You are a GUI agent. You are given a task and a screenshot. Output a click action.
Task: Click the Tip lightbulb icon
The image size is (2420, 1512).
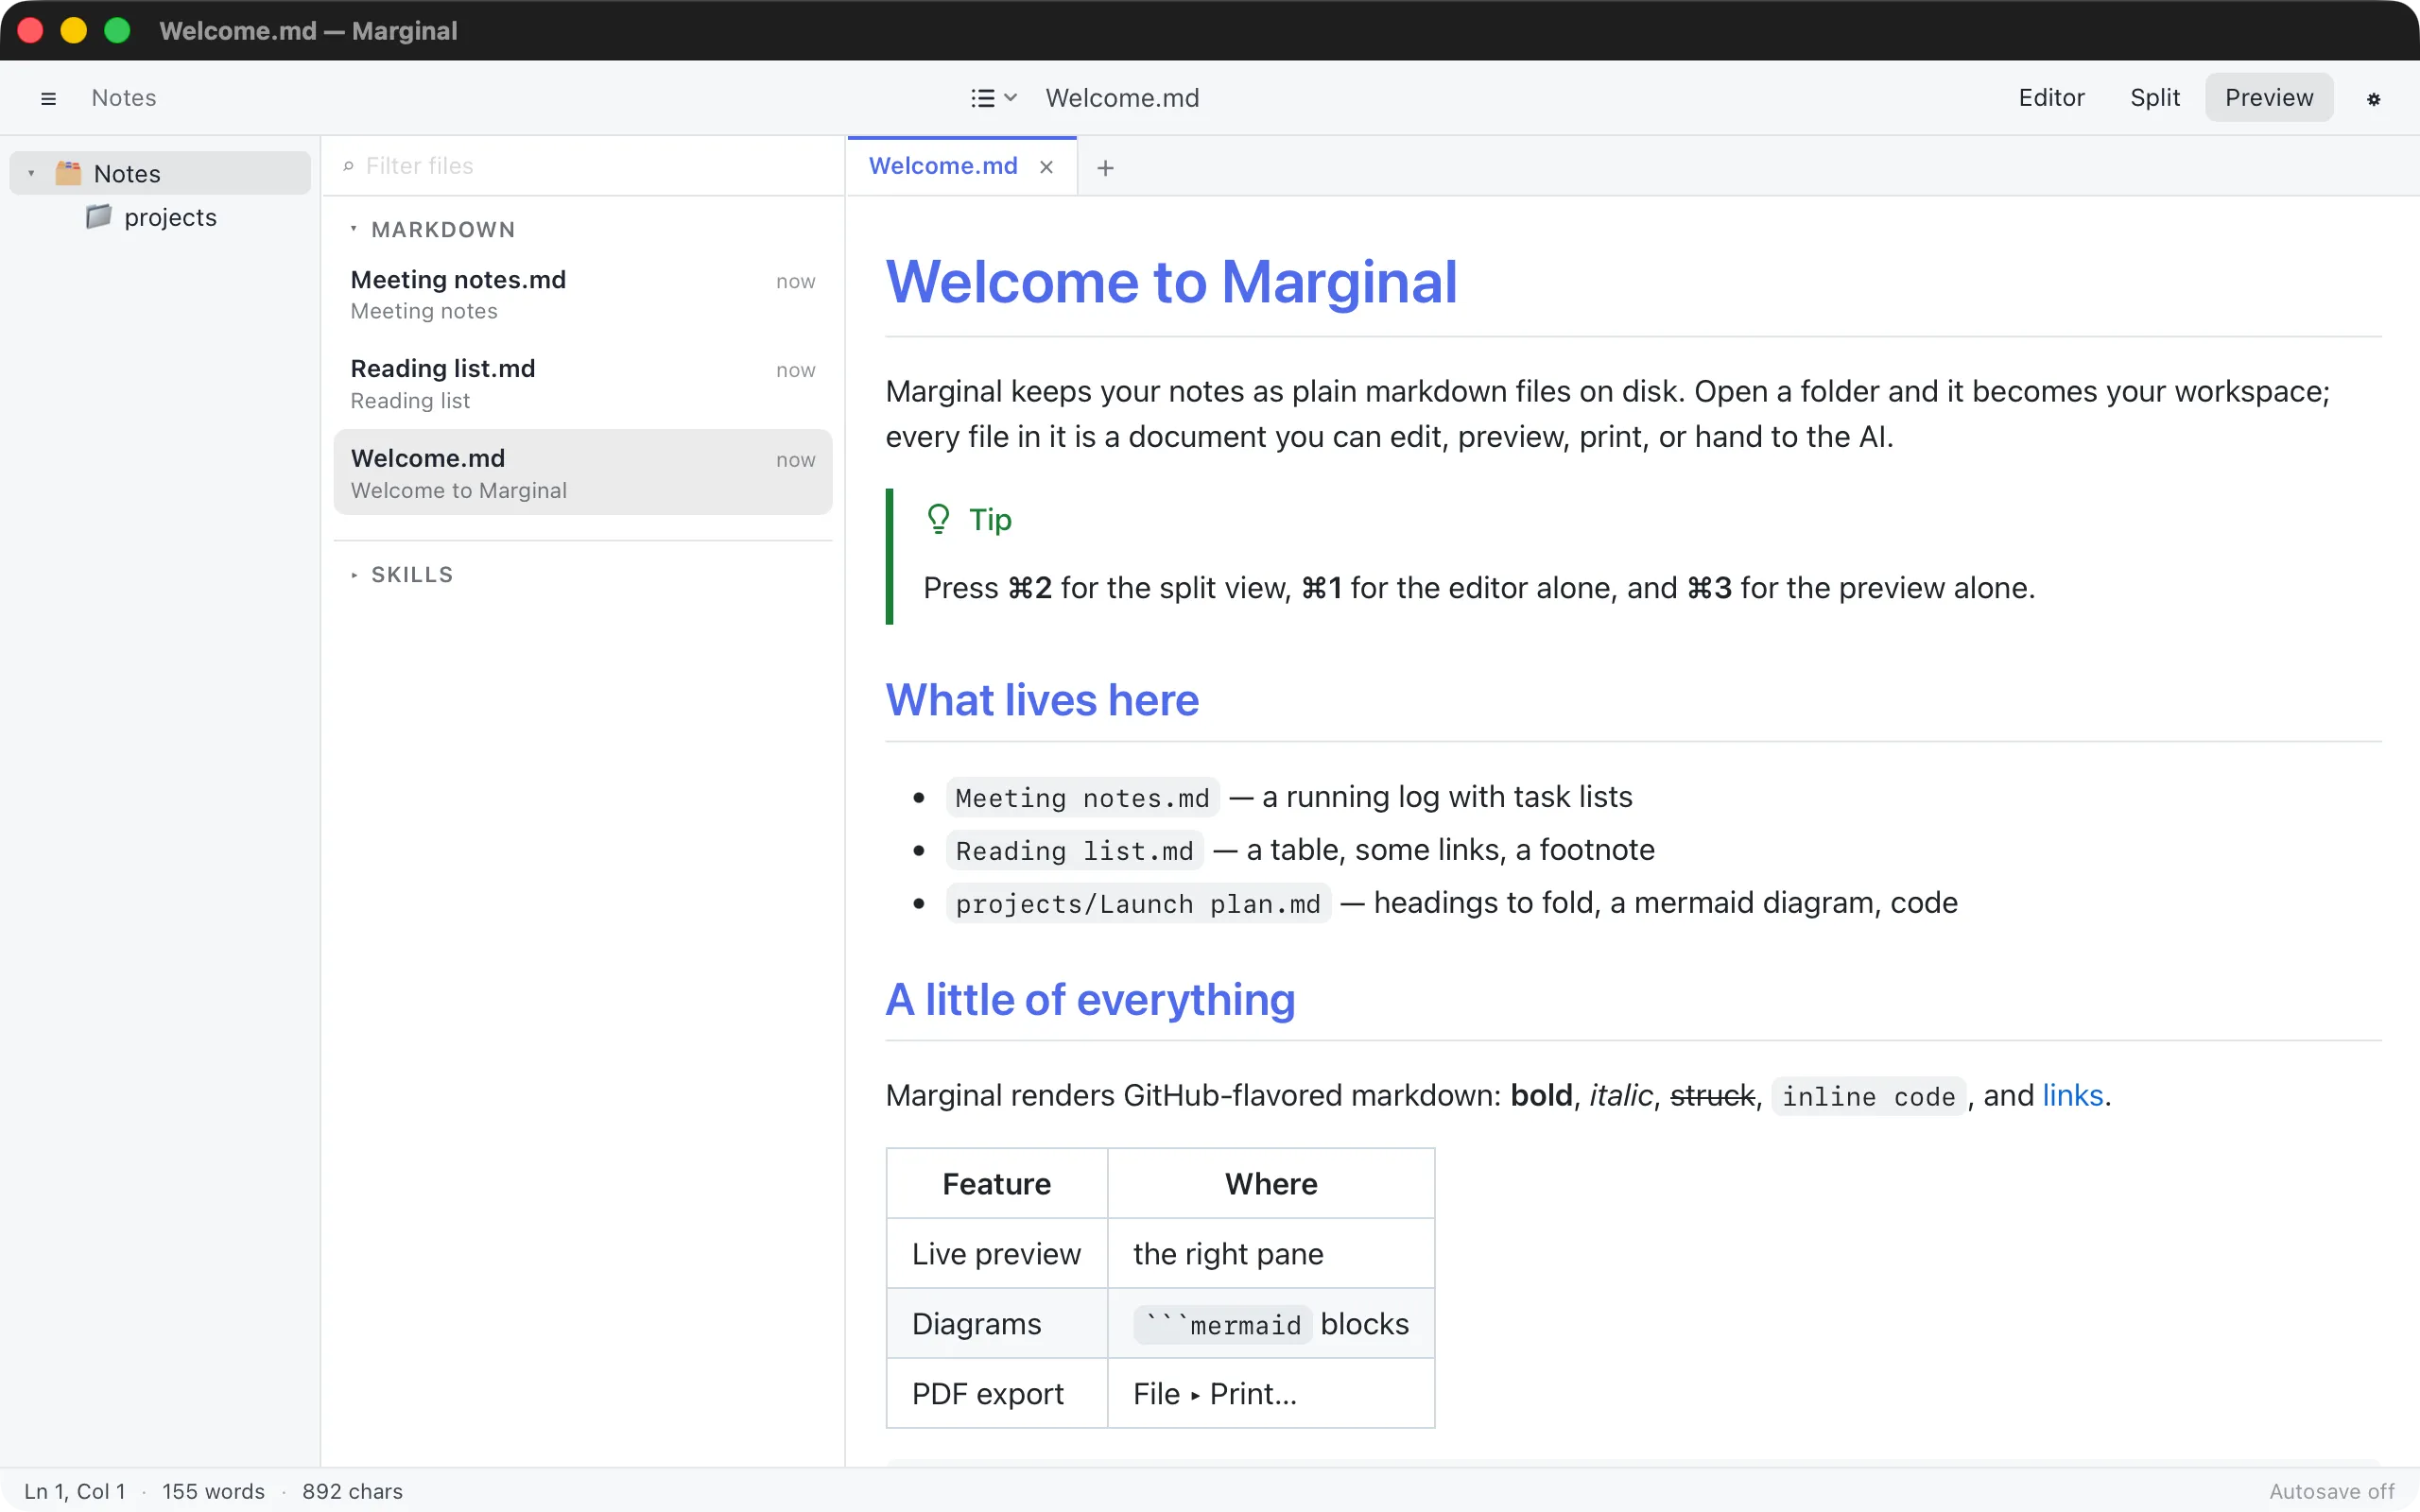(938, 519)
